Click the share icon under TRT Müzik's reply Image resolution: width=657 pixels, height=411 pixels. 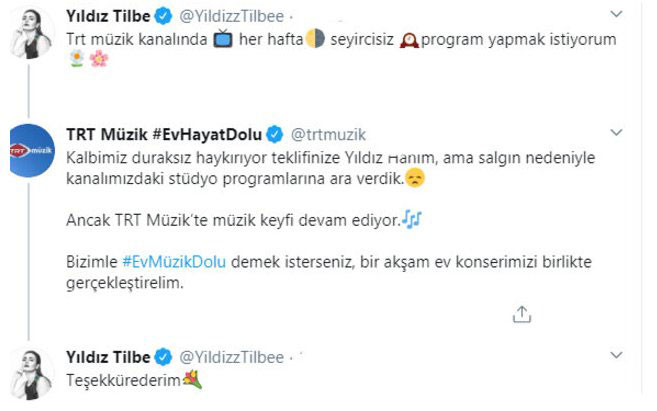click(x=521, y=314)
